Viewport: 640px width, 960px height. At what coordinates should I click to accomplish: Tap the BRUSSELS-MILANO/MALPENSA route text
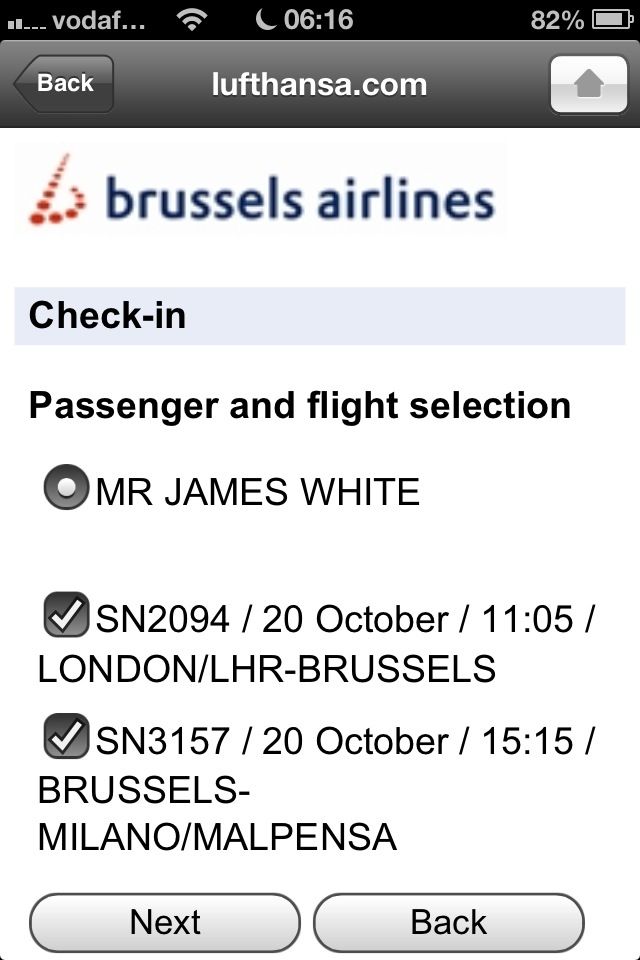(x=217, y=814)
